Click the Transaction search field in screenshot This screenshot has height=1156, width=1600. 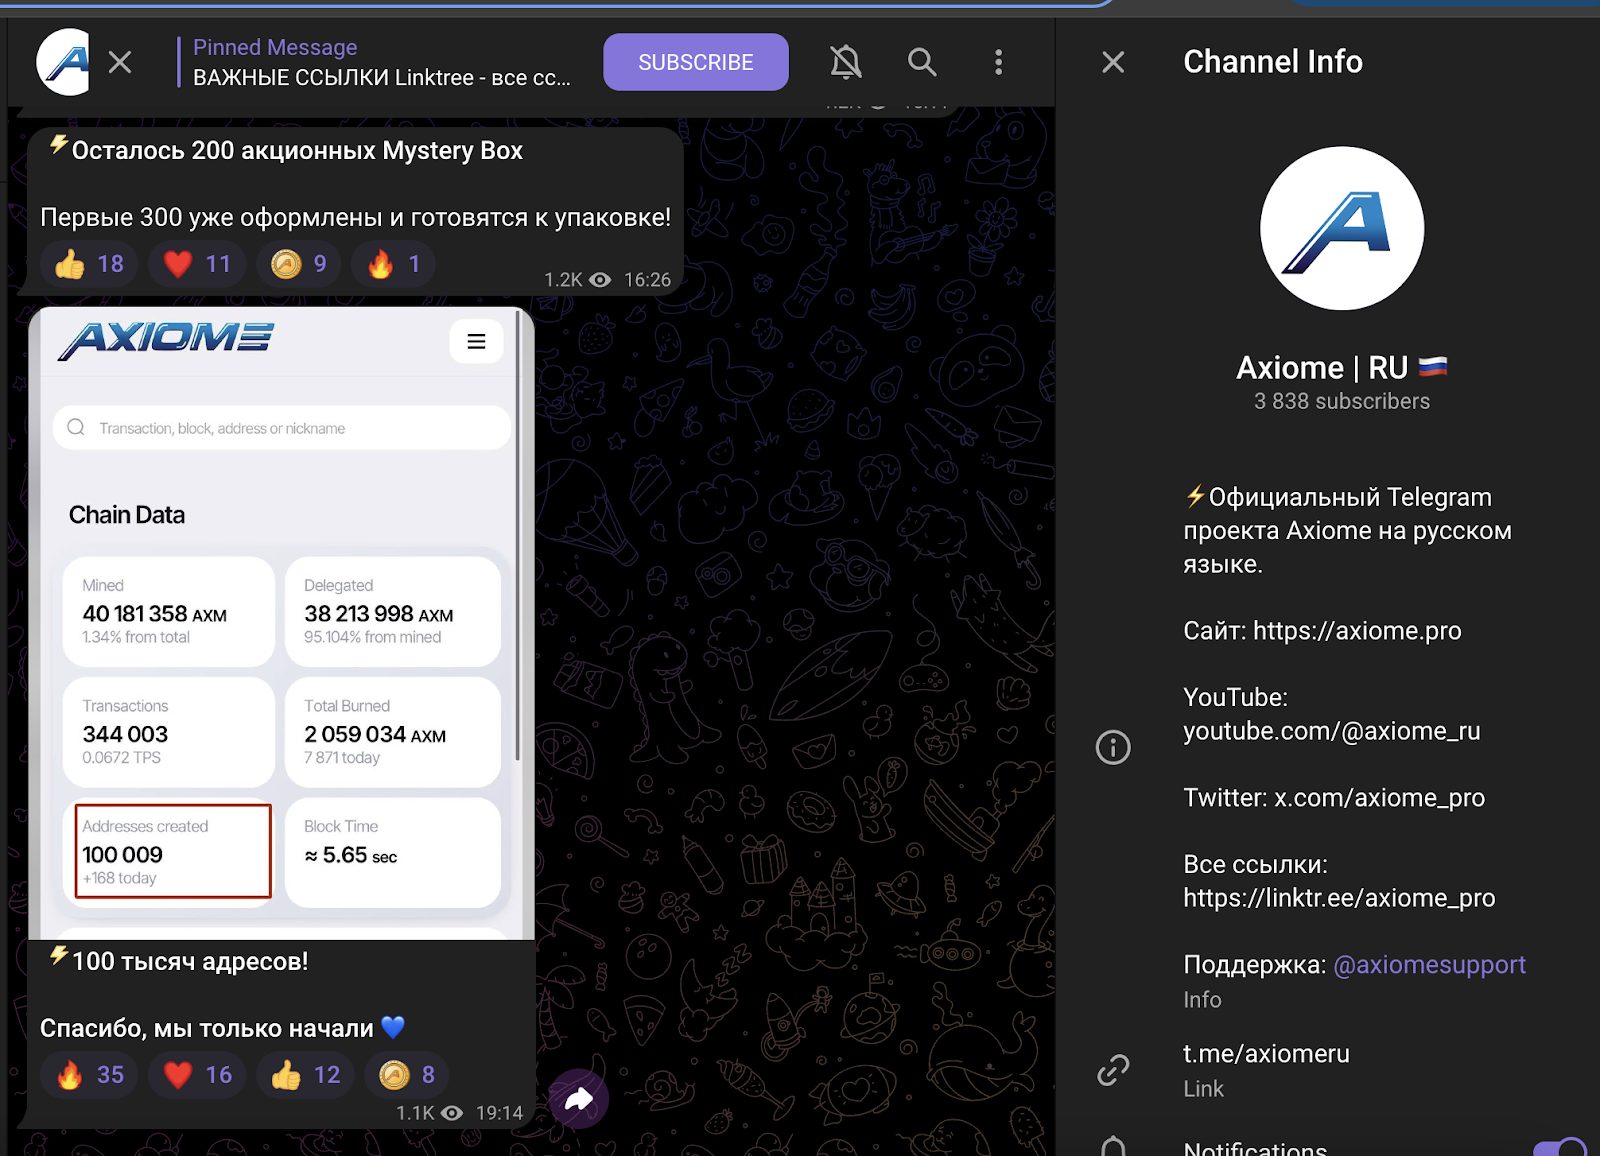[x=281, y=428]
